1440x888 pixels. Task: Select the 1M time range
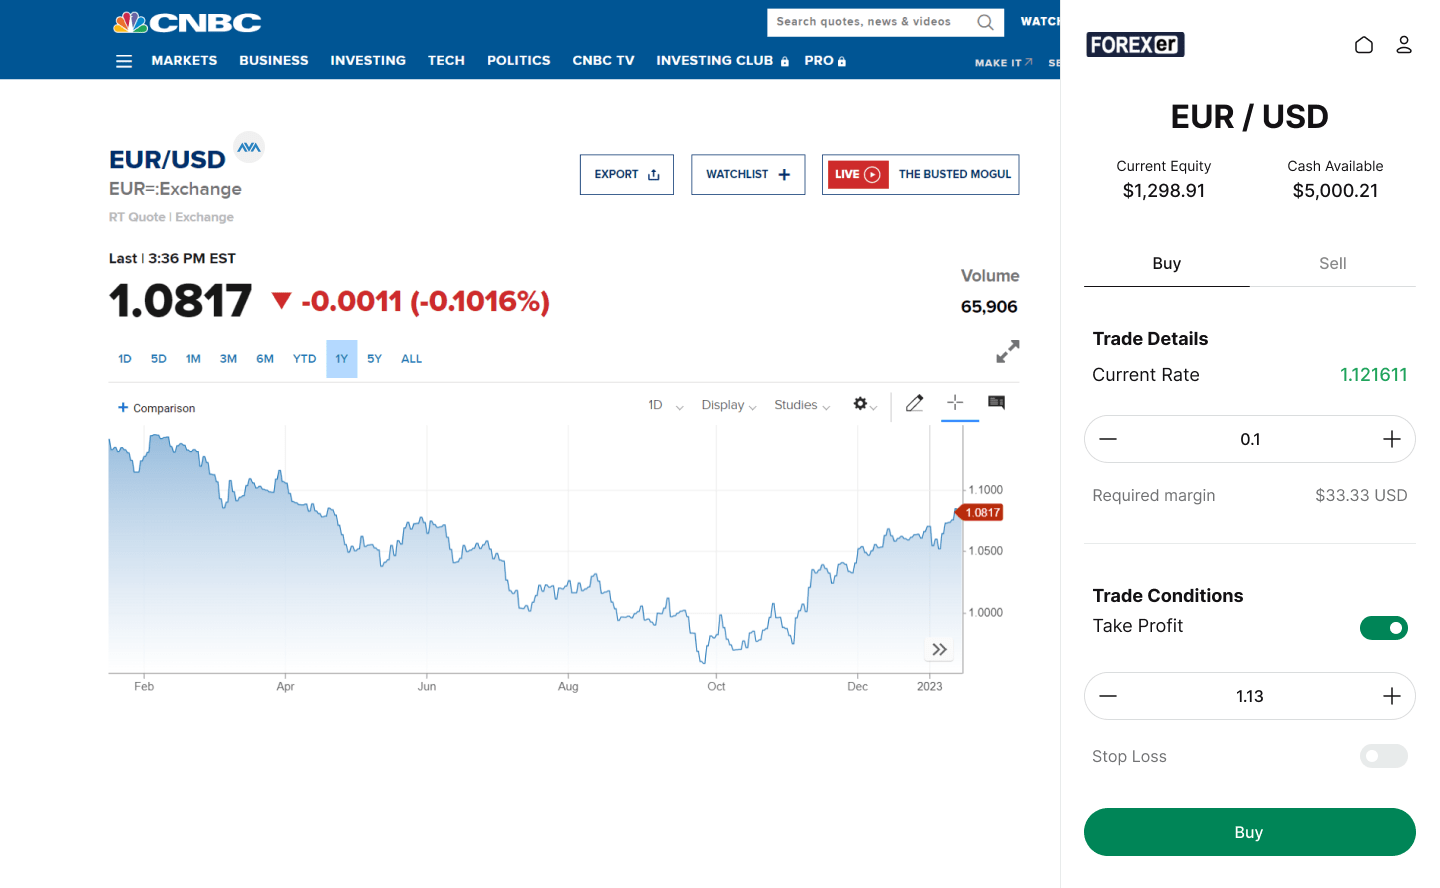193,359
